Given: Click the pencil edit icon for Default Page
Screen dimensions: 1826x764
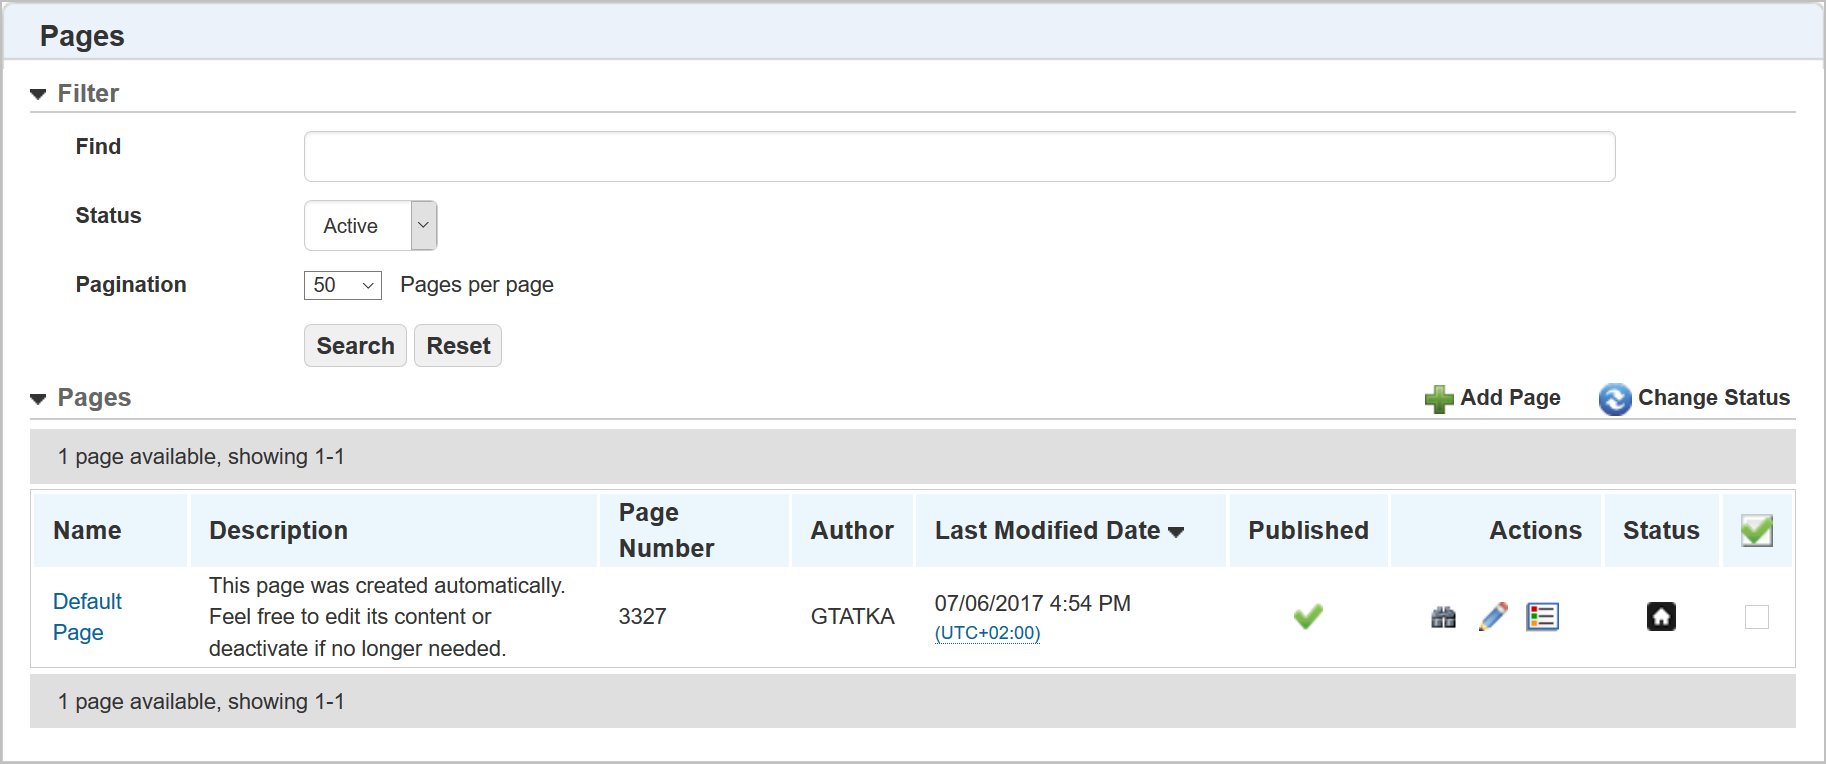Looking at the screenshot, I should click(1493, 617).
